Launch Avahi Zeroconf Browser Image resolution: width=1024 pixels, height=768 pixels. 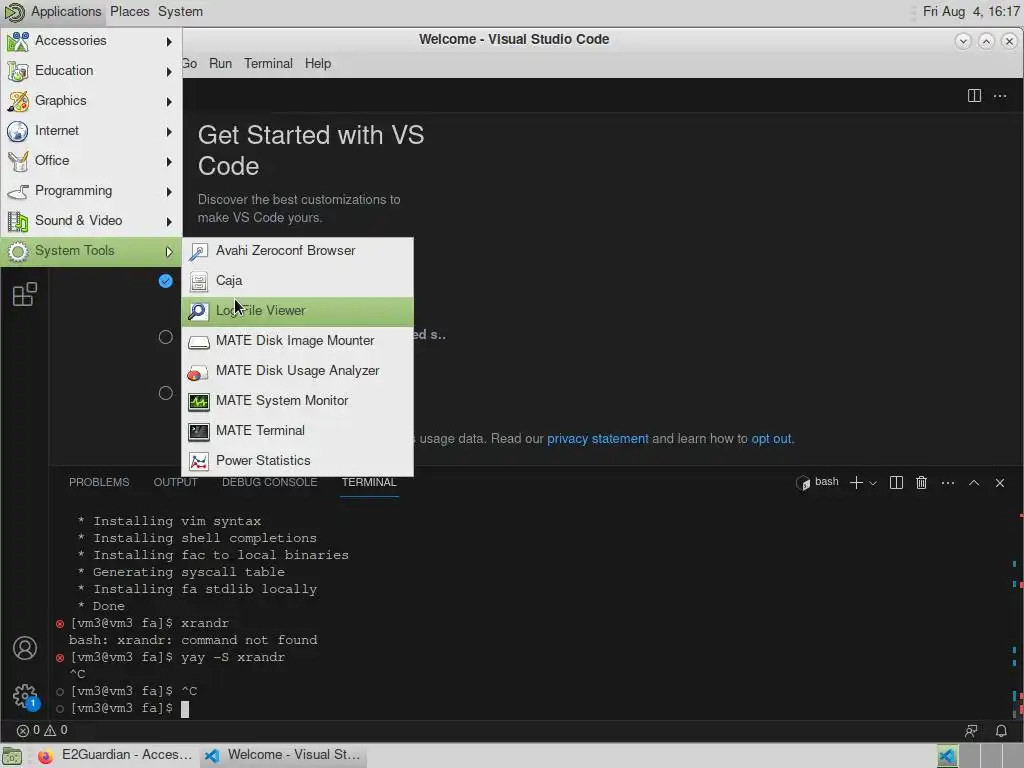click(298, 251)
